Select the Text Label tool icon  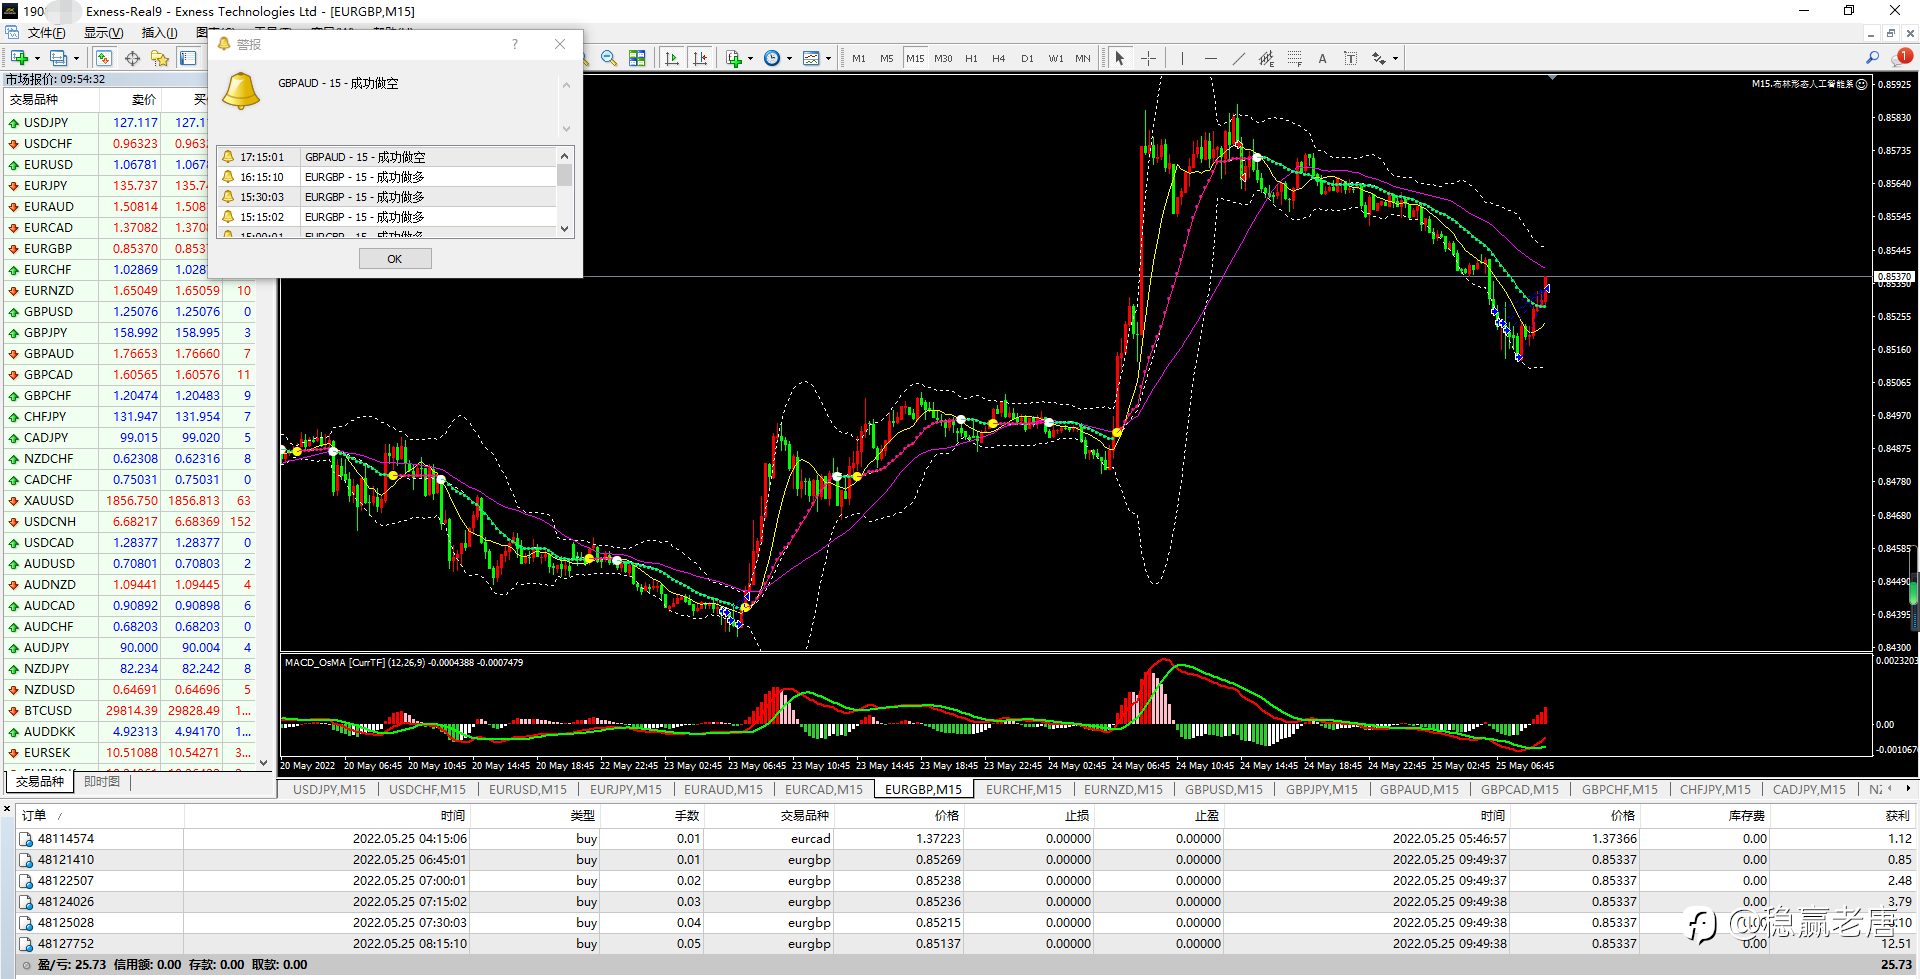click(1350, 58)
